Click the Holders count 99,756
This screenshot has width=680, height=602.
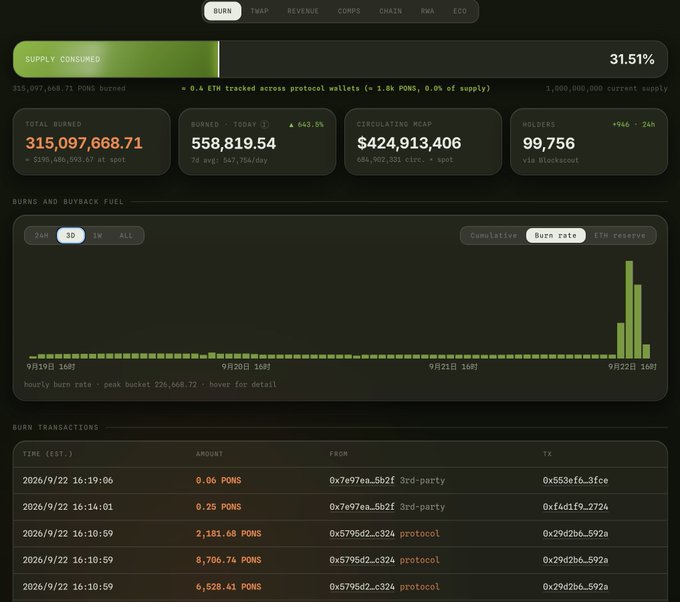tap(549, 144)
